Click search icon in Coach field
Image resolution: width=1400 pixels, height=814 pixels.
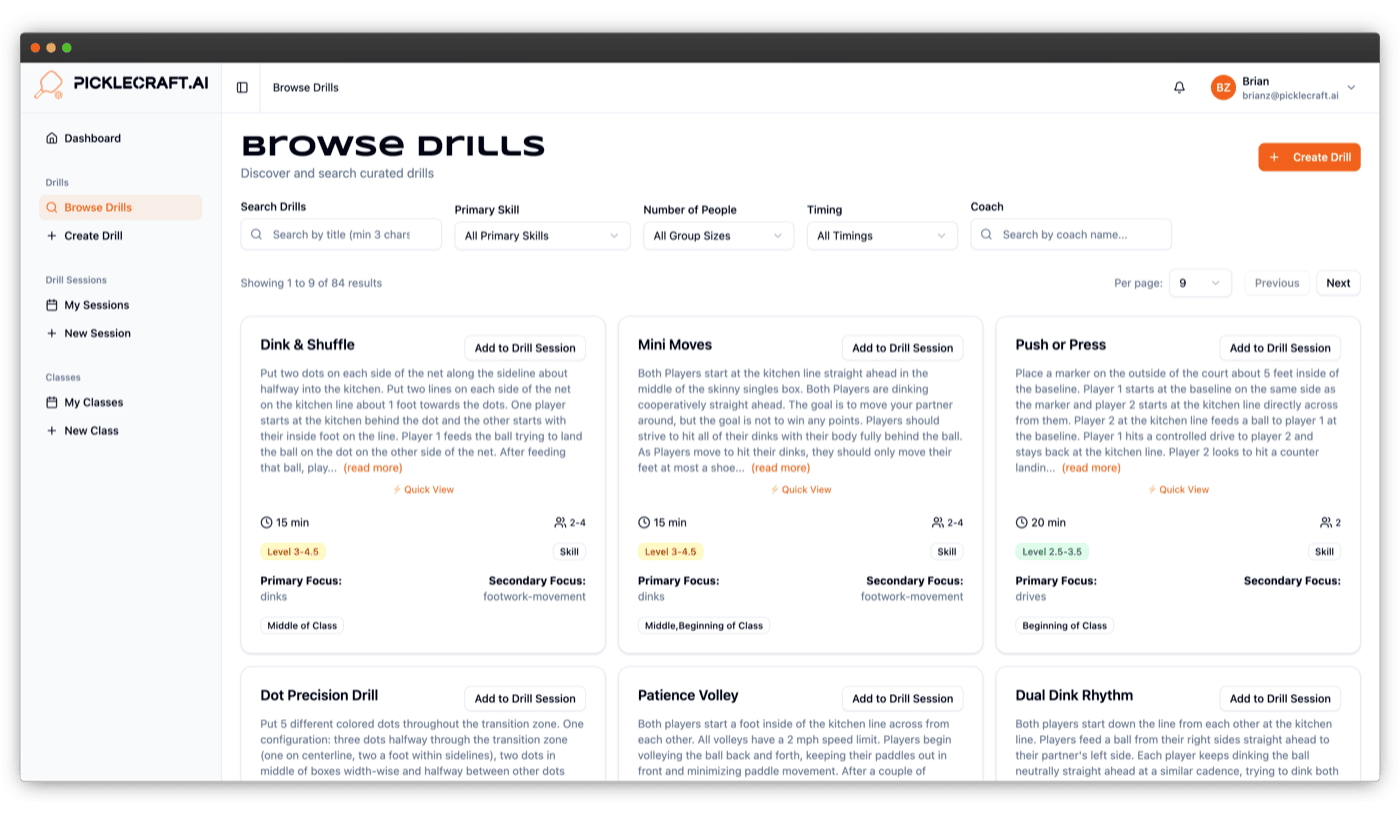point(988,235)
